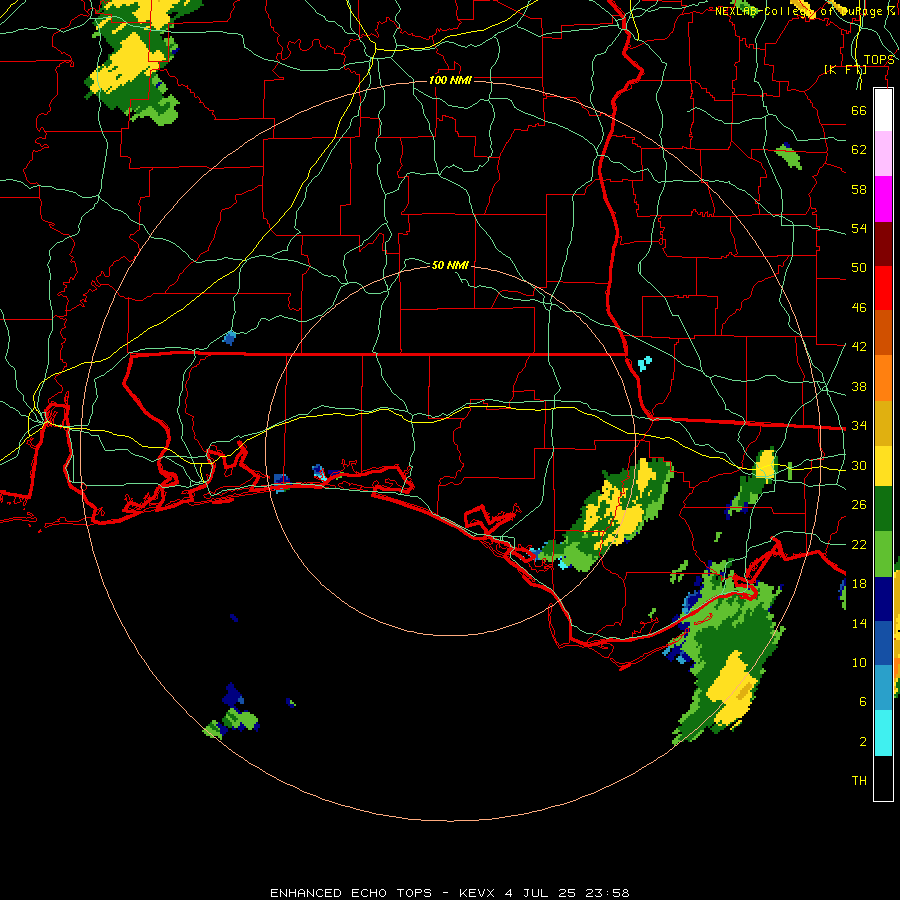Click the legend value "14"

pyautogui.click(x=859, y=623)
